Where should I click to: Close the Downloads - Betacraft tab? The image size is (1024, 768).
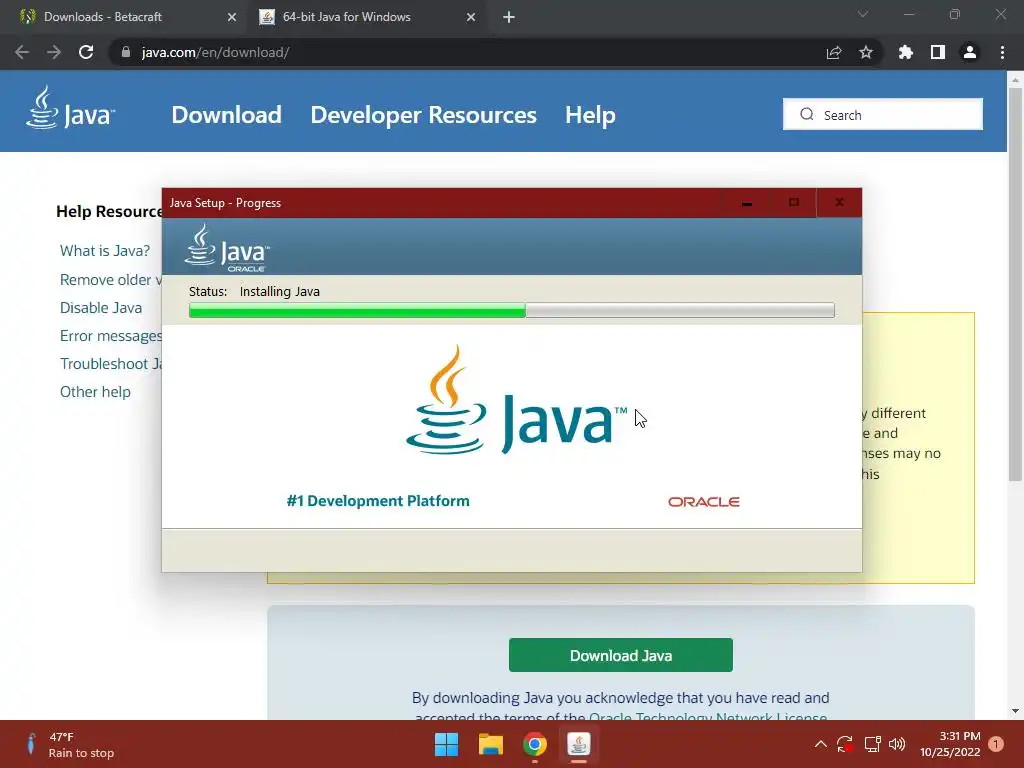[x=232, y=17]
